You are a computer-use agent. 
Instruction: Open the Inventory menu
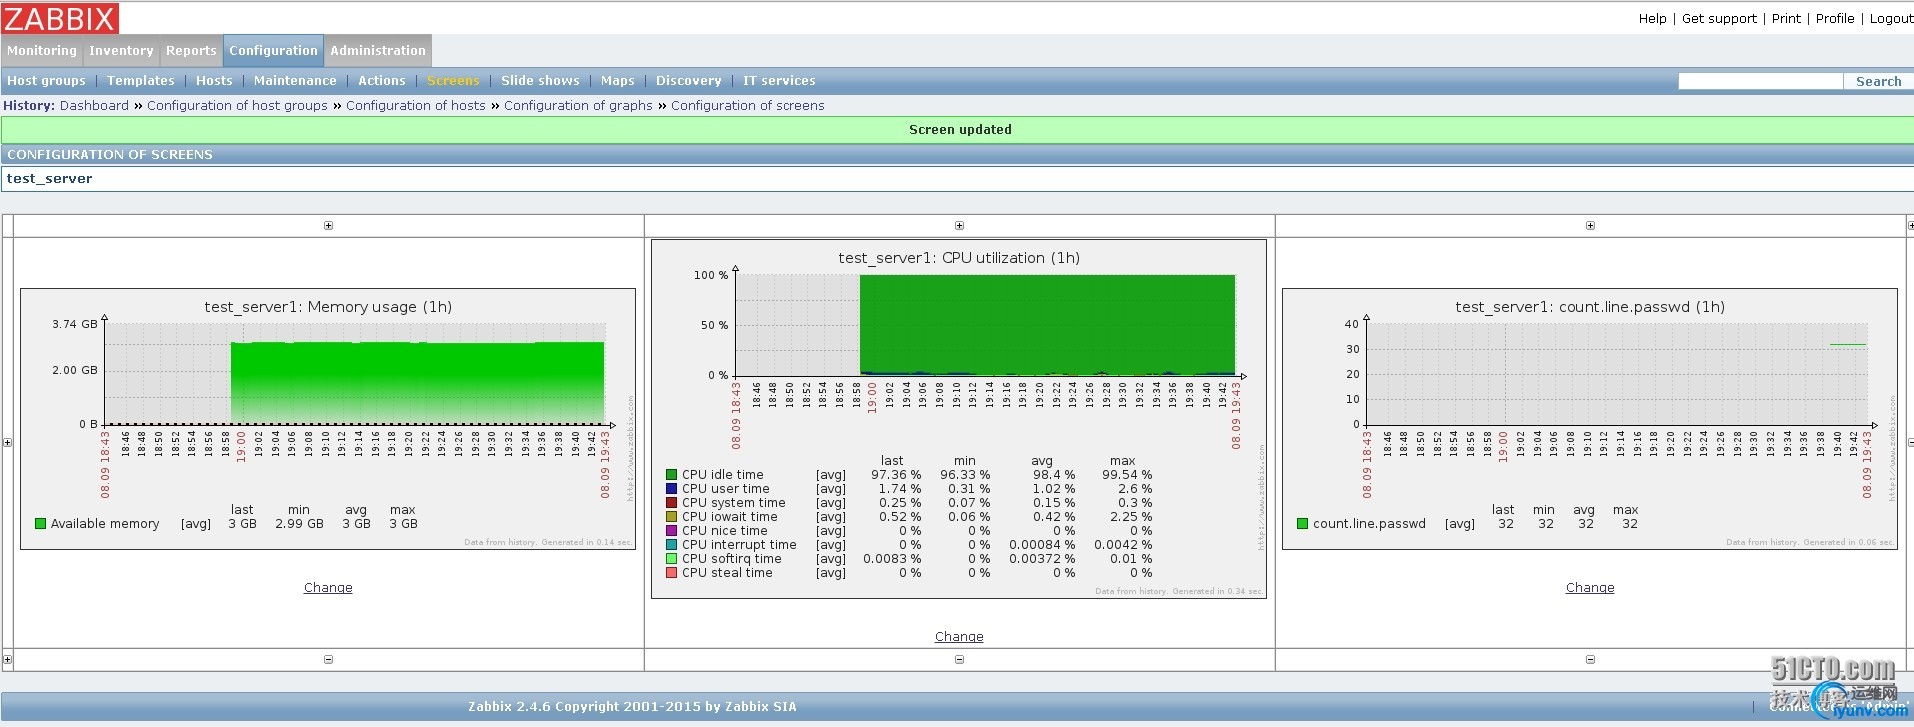pos(121,51)
